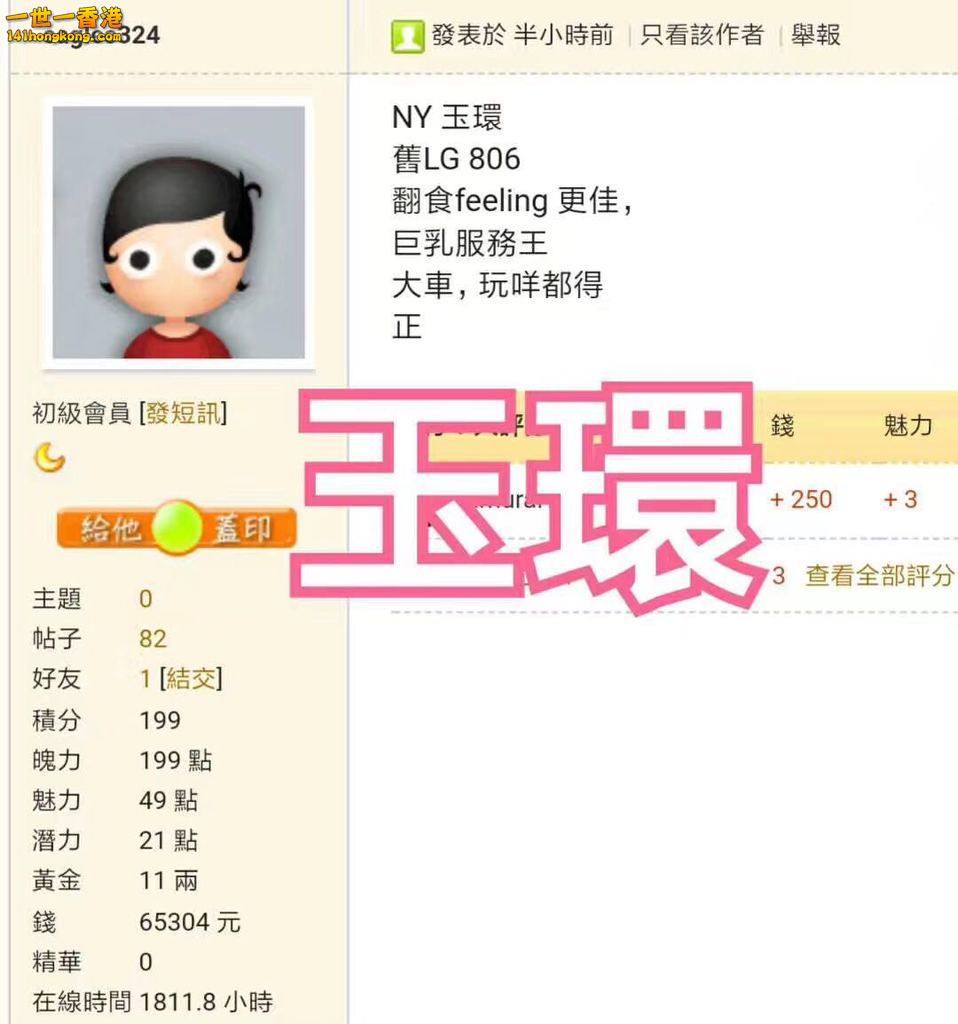View all ratings via 查看全部評分
Viewport: 958px width, 1024px height.
tap(879, 576)
